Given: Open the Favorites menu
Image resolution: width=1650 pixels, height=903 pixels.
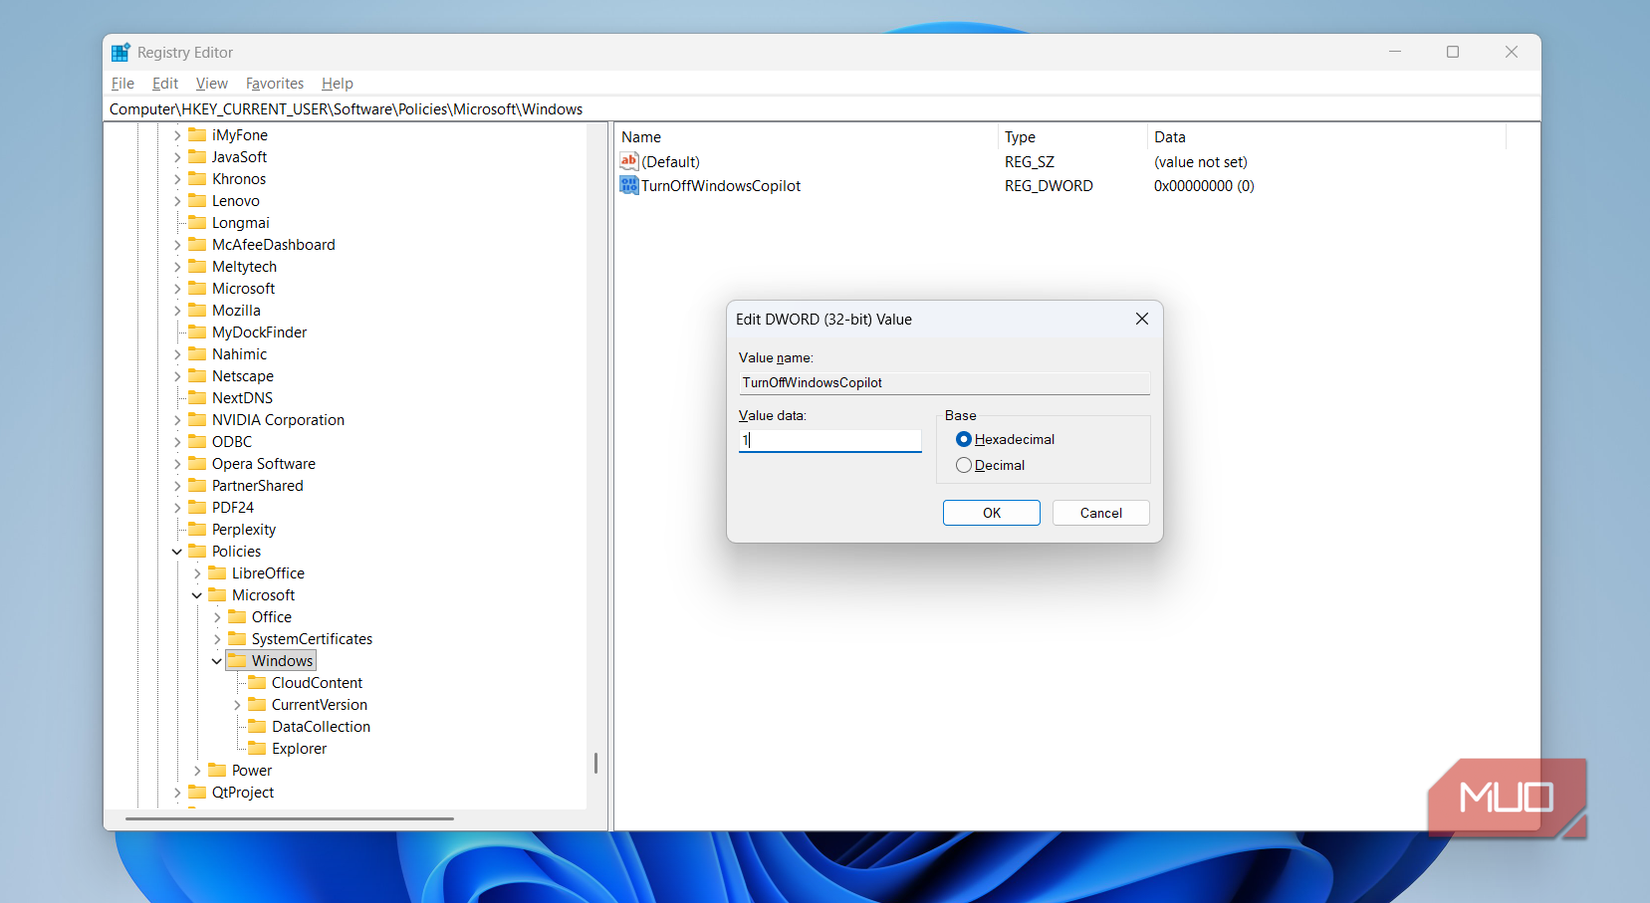Looking at the screenshot, I should coord(275,83).
